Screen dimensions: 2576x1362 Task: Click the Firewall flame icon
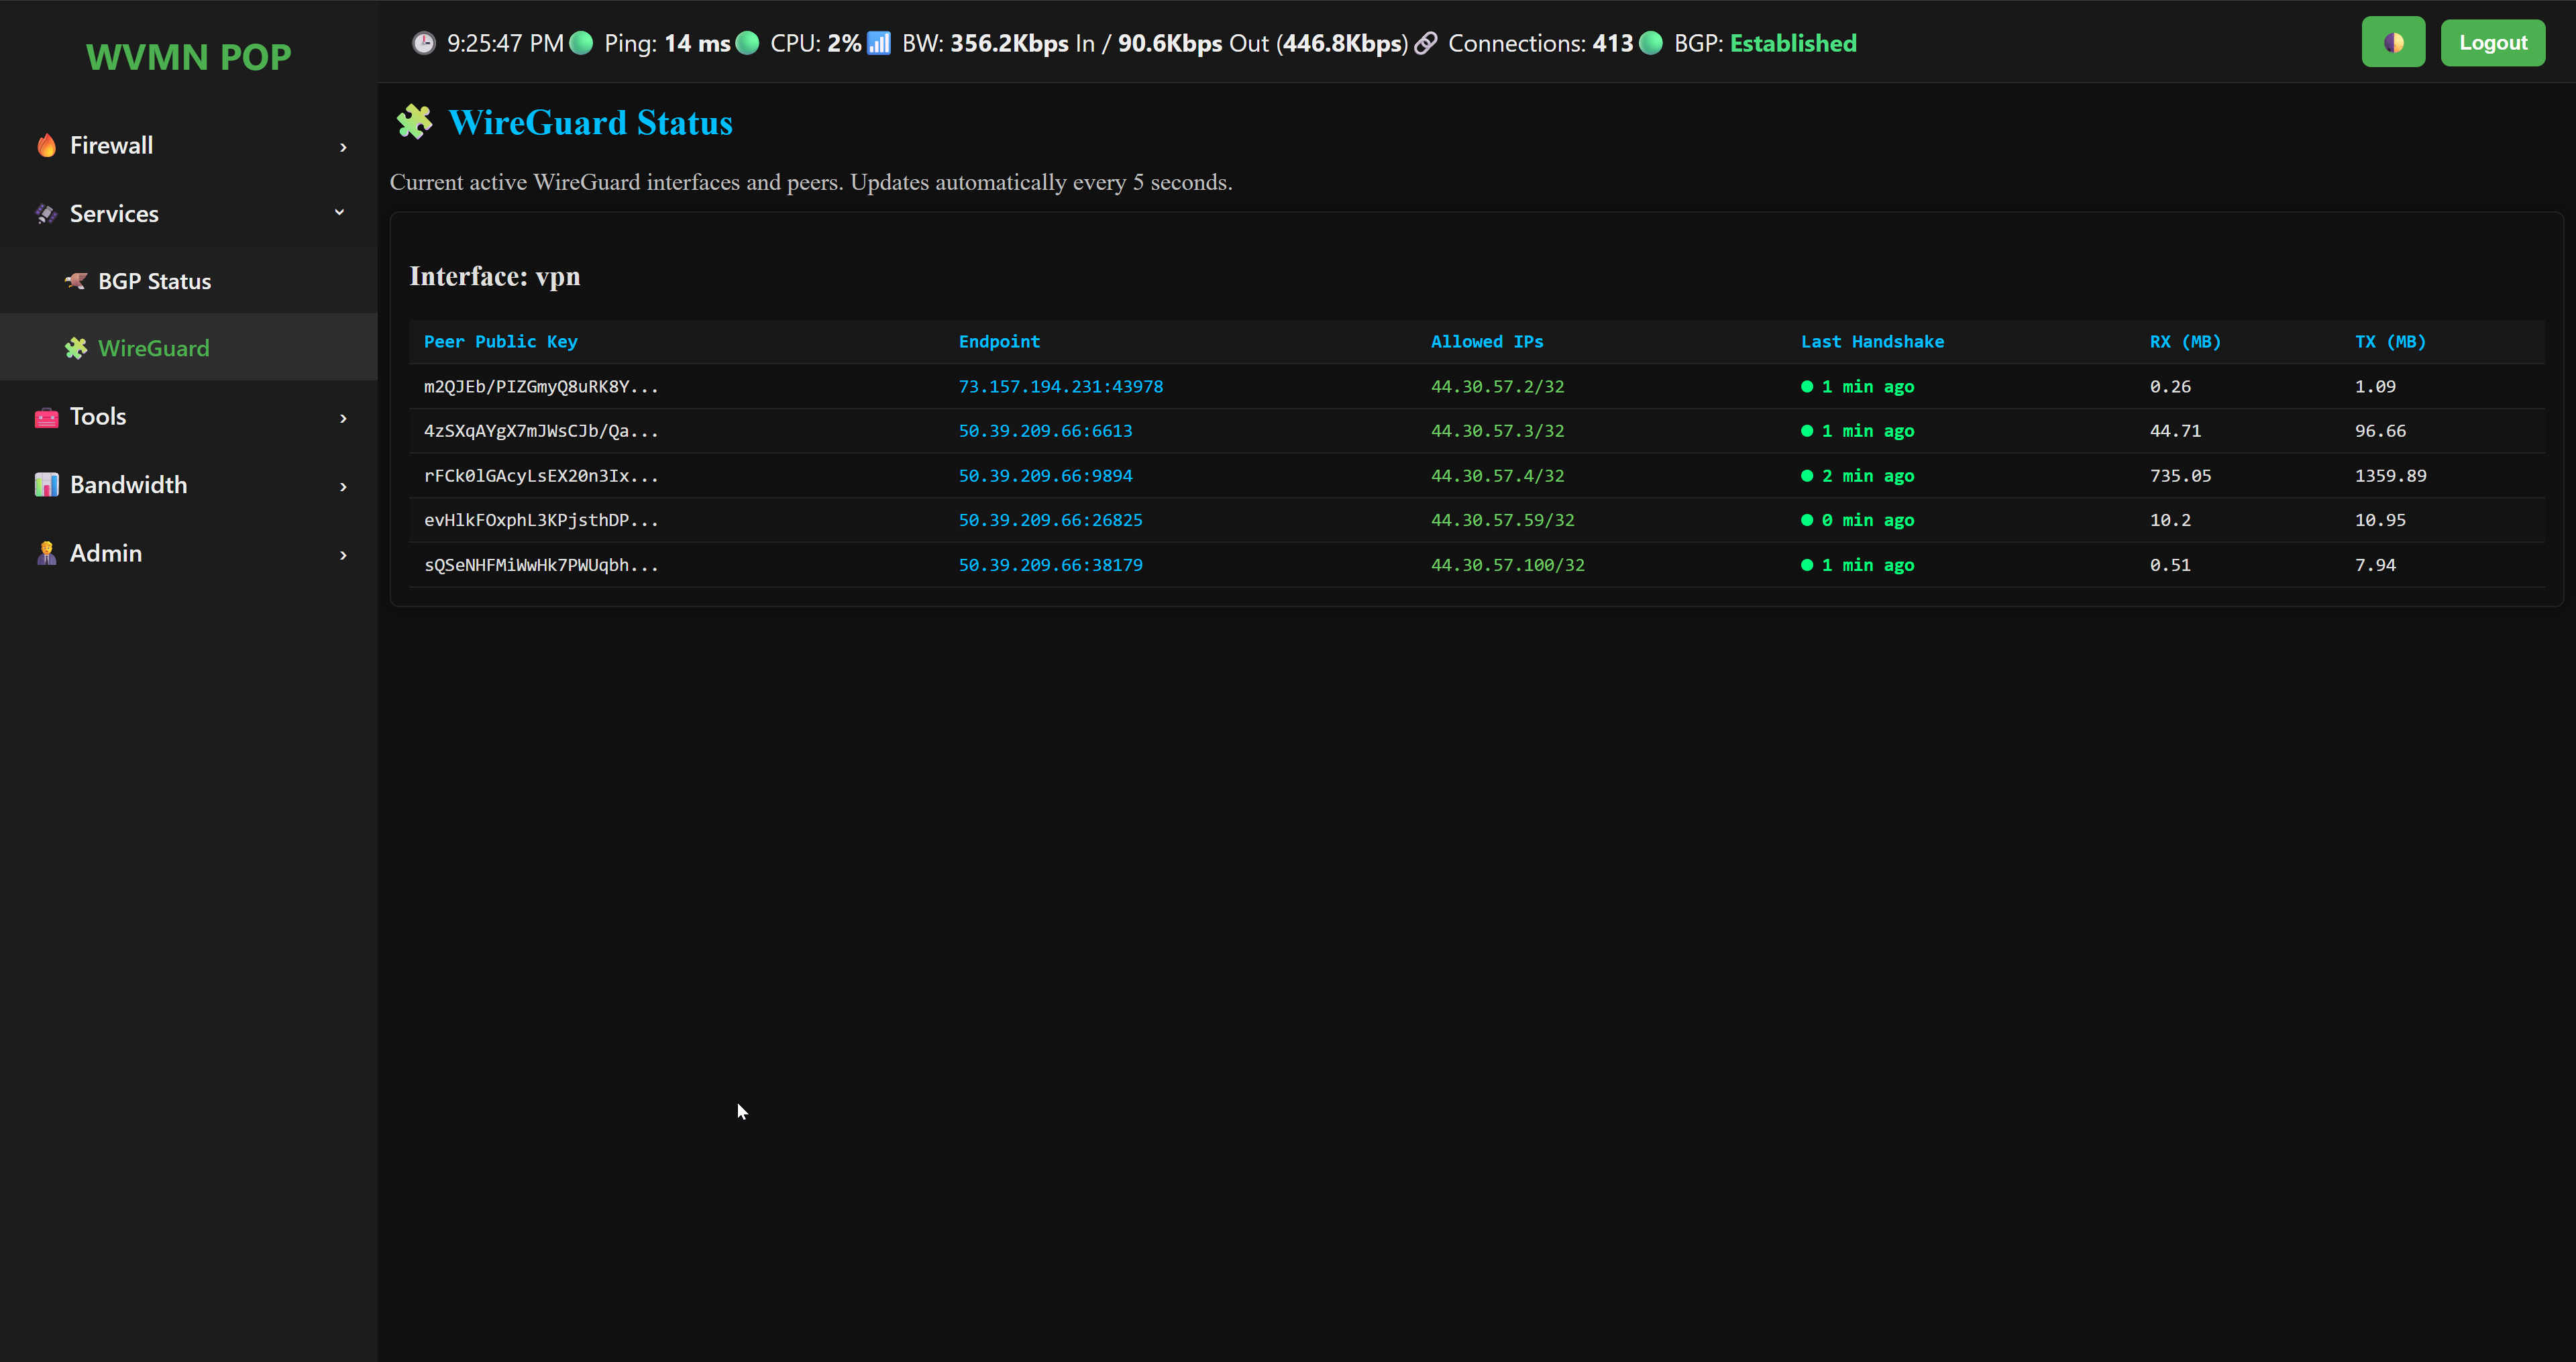pyautogui.click(x=46, y=146)
